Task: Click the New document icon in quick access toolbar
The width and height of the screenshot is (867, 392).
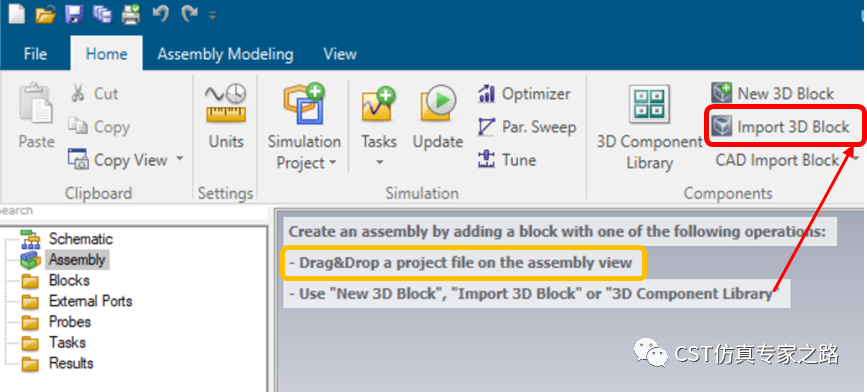Action: click(17, 14)
